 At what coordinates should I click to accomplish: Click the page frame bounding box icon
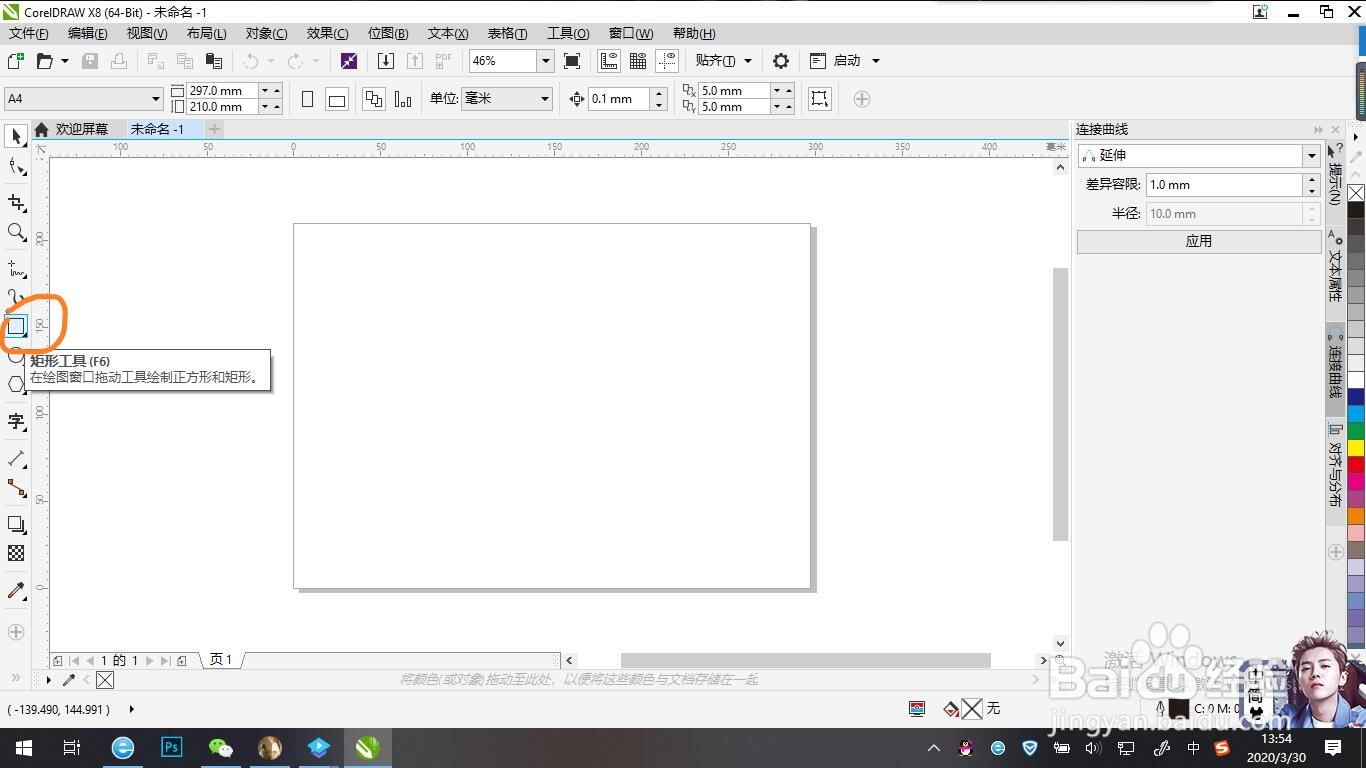(820, 99)
